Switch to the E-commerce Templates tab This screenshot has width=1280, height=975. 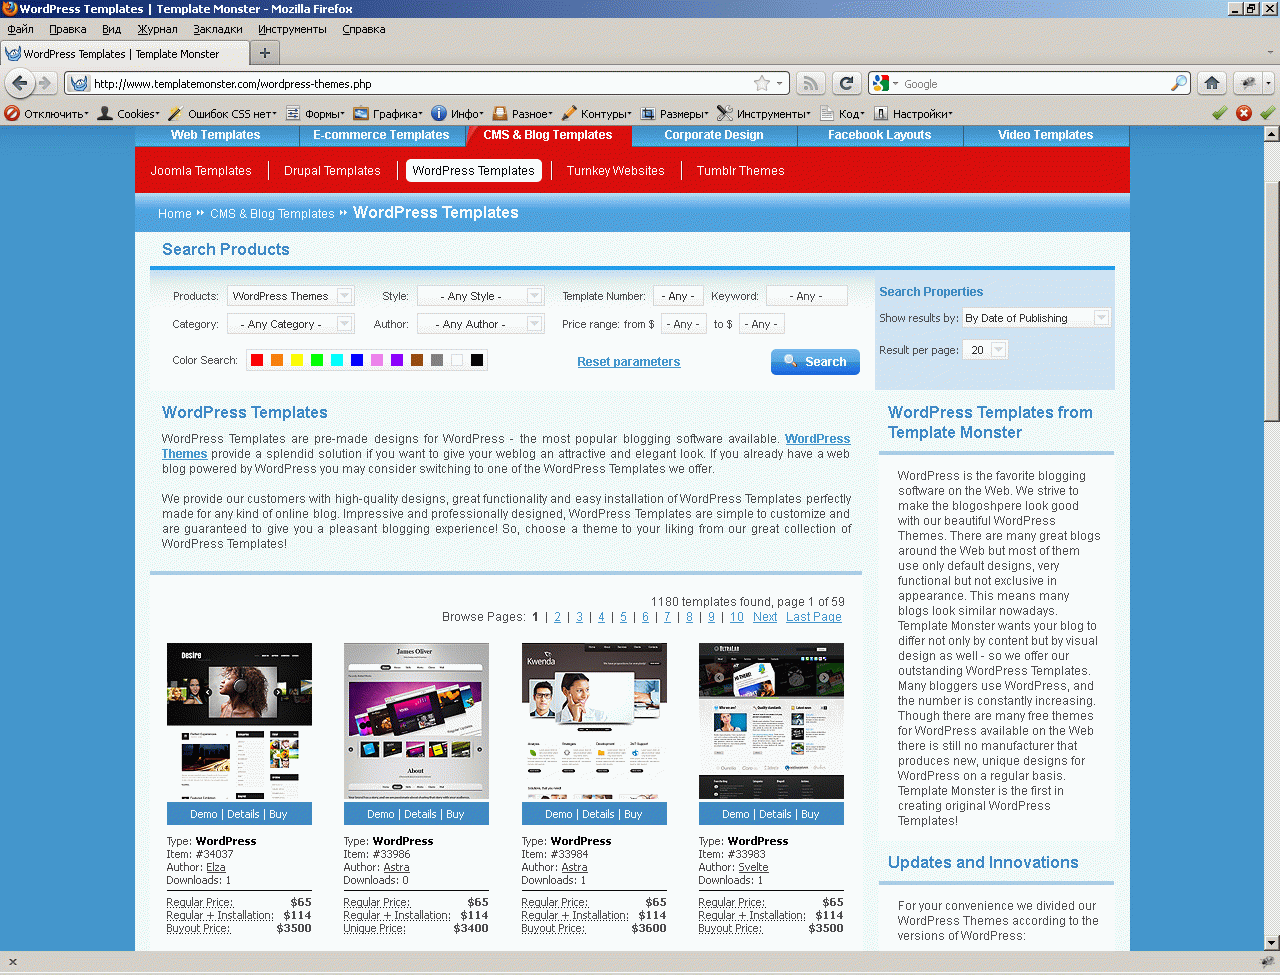[381, 135]
